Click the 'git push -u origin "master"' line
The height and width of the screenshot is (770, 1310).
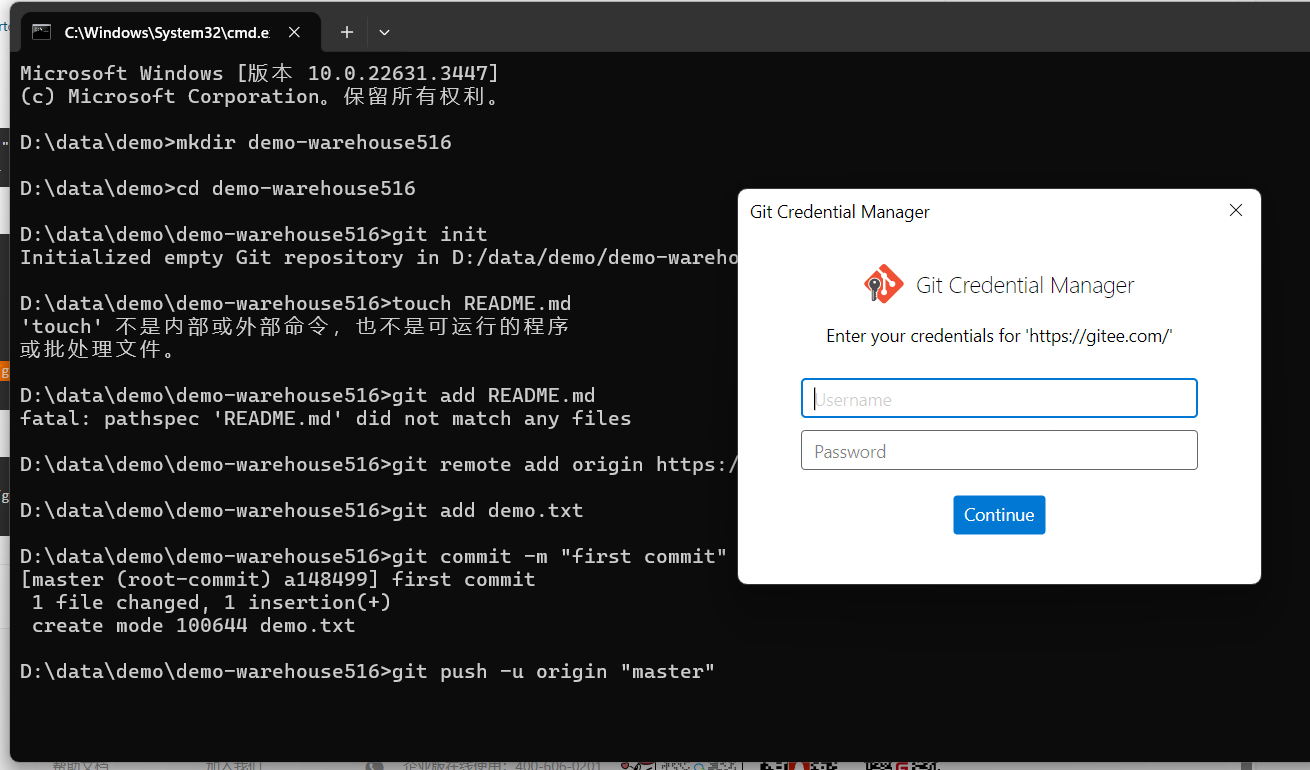(x=368, y=671)
